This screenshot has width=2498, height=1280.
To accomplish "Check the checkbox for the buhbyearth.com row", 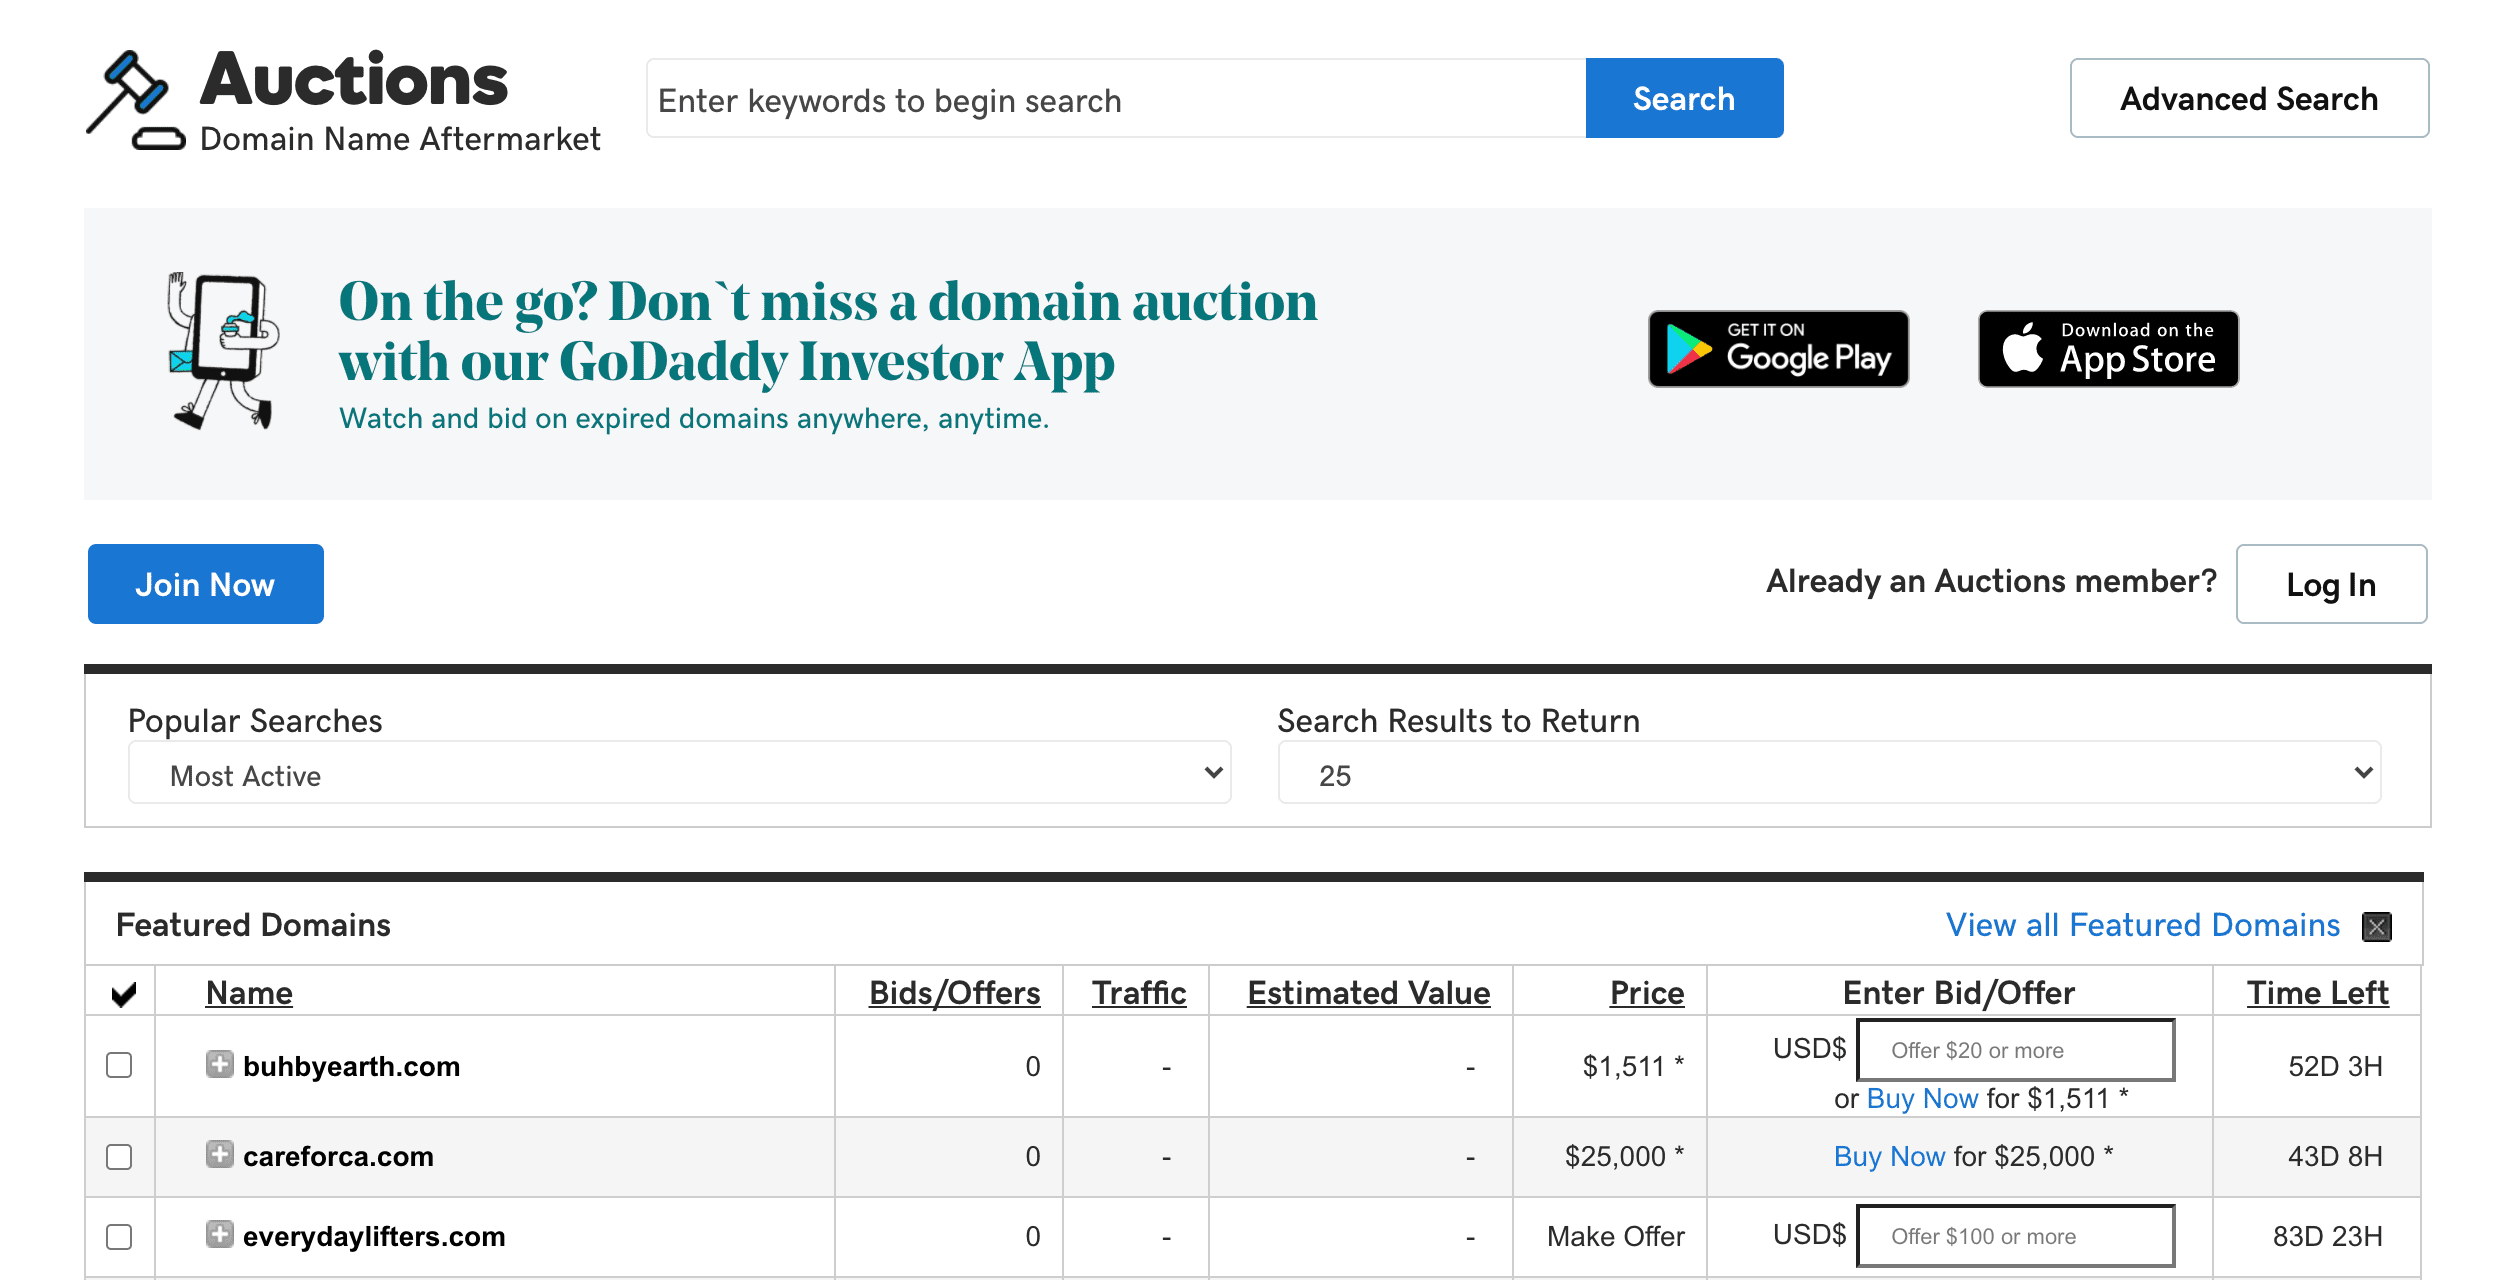I will tap(119, 1066).
